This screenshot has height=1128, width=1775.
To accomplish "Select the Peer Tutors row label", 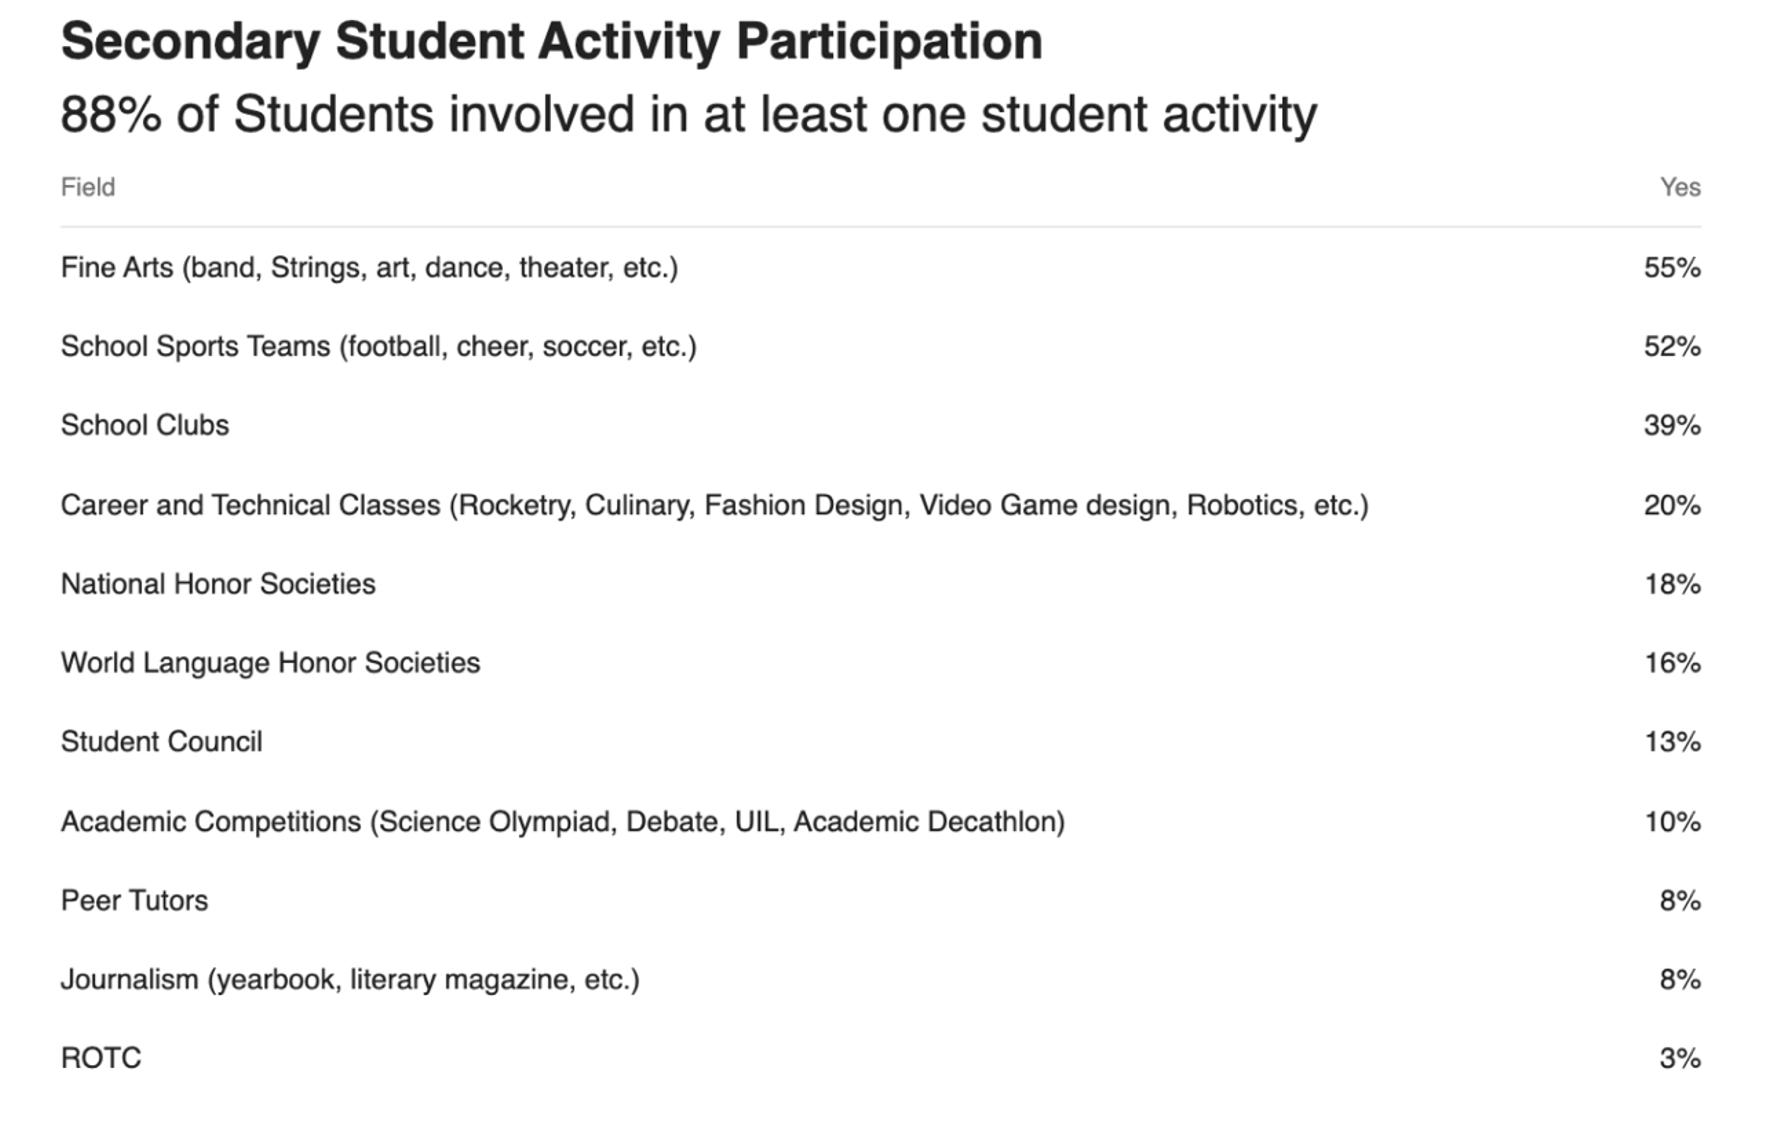I will 134,901.
